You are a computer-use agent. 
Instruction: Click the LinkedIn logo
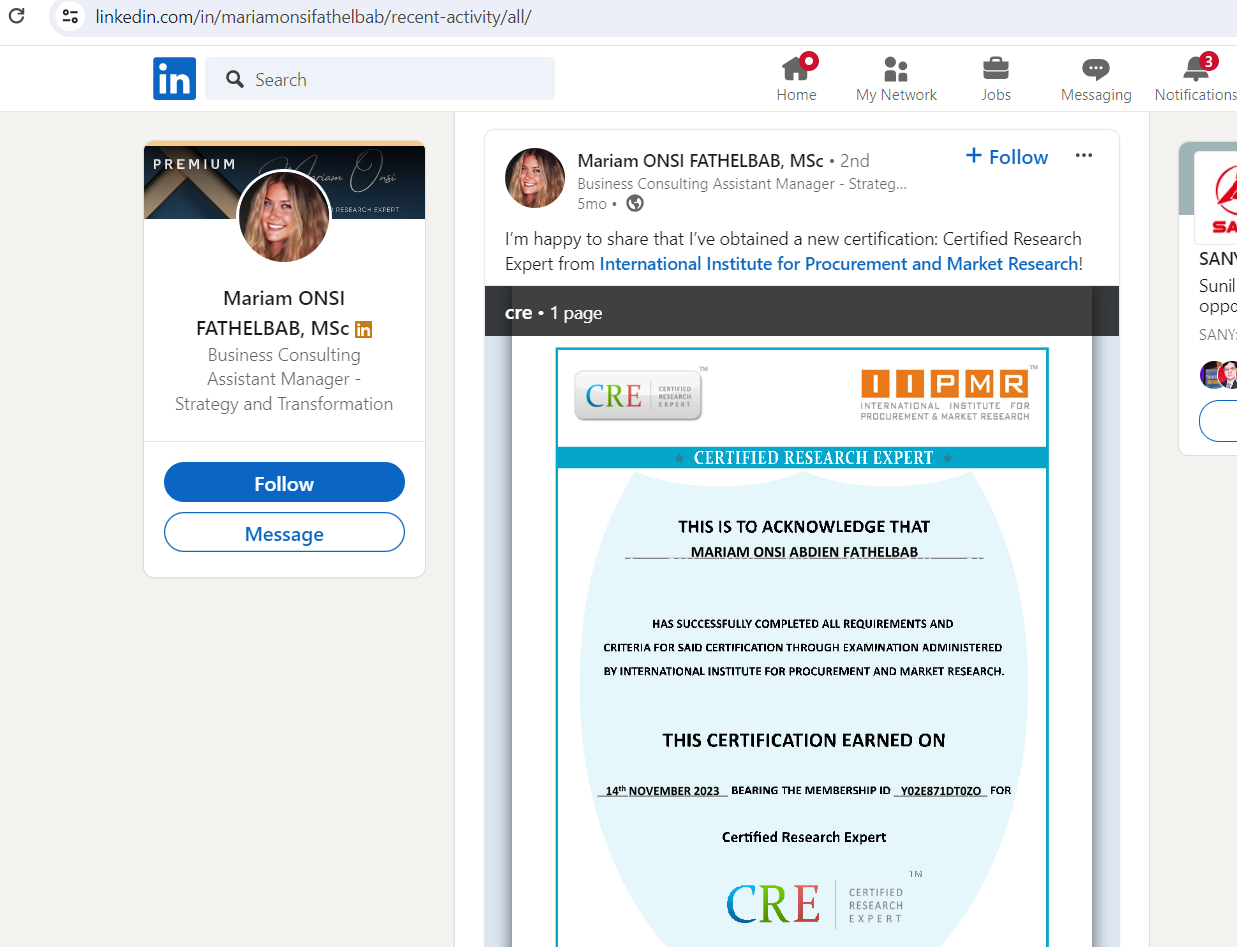[x=174, y=79]
